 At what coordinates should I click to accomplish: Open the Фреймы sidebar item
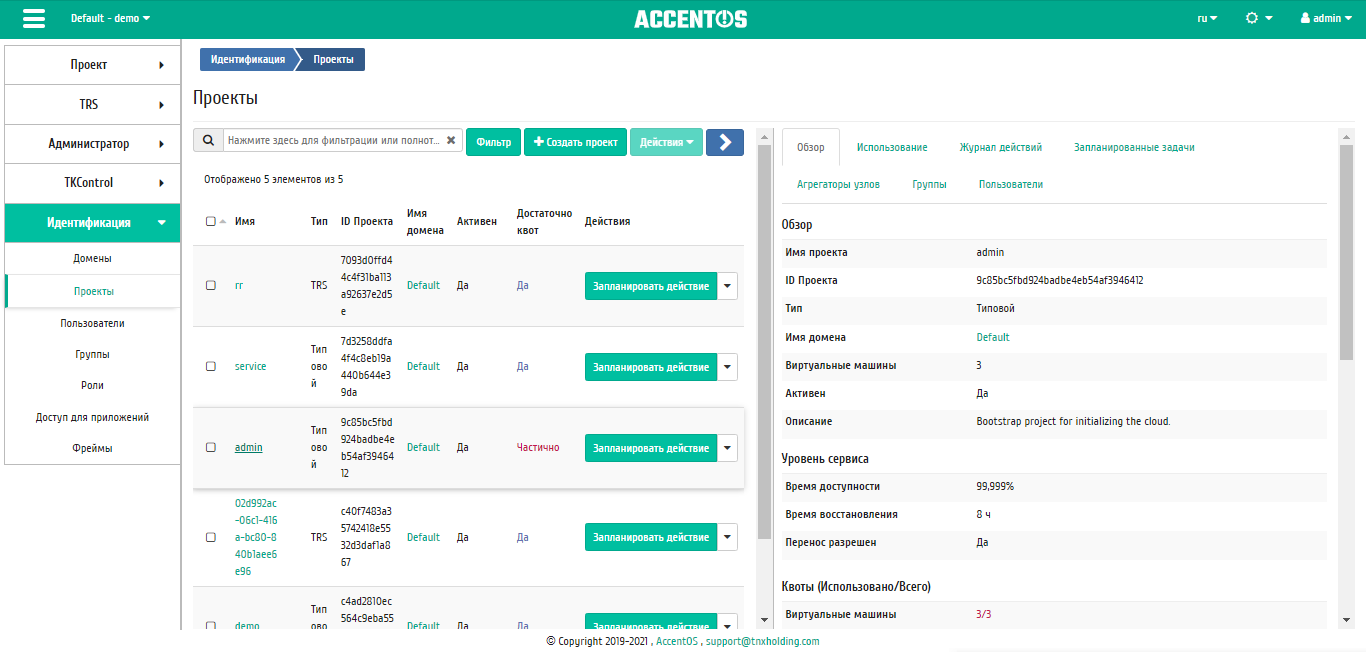point(92,448)
